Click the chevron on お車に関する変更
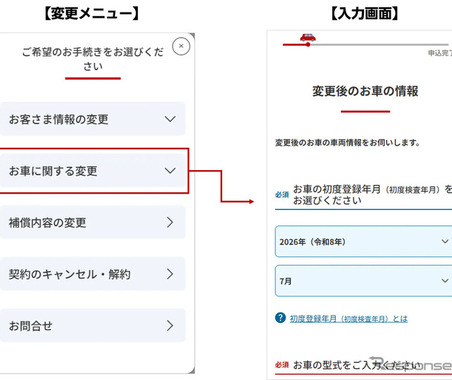Image resolution: width=452 pixels, height=380 pixels. click(x=170, y=171)
